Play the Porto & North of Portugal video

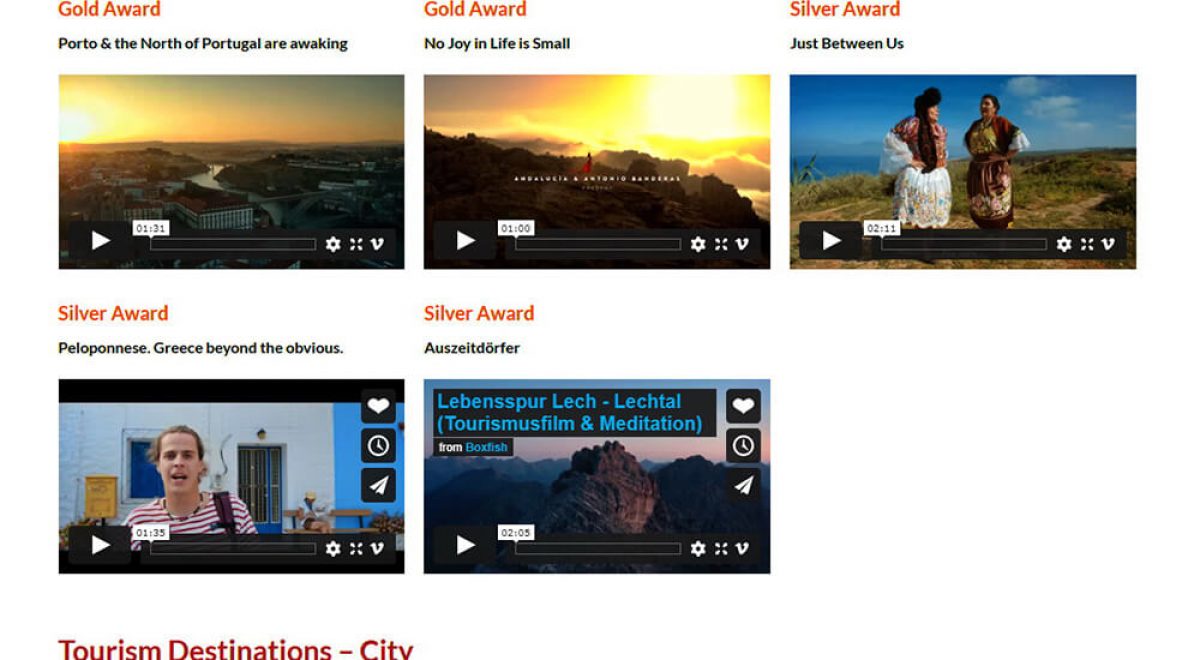point(100,241)
